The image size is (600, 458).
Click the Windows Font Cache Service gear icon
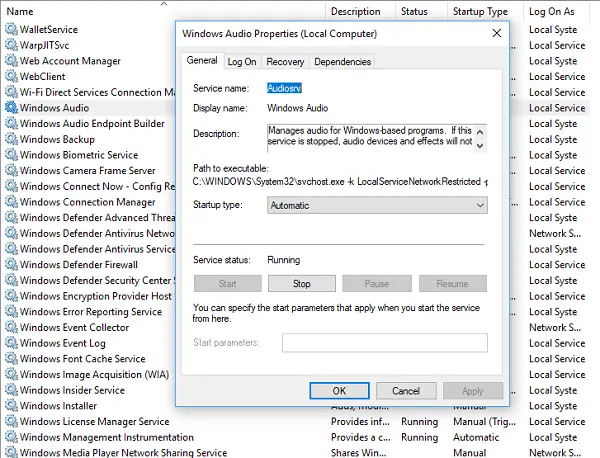(x=11, y=359)
